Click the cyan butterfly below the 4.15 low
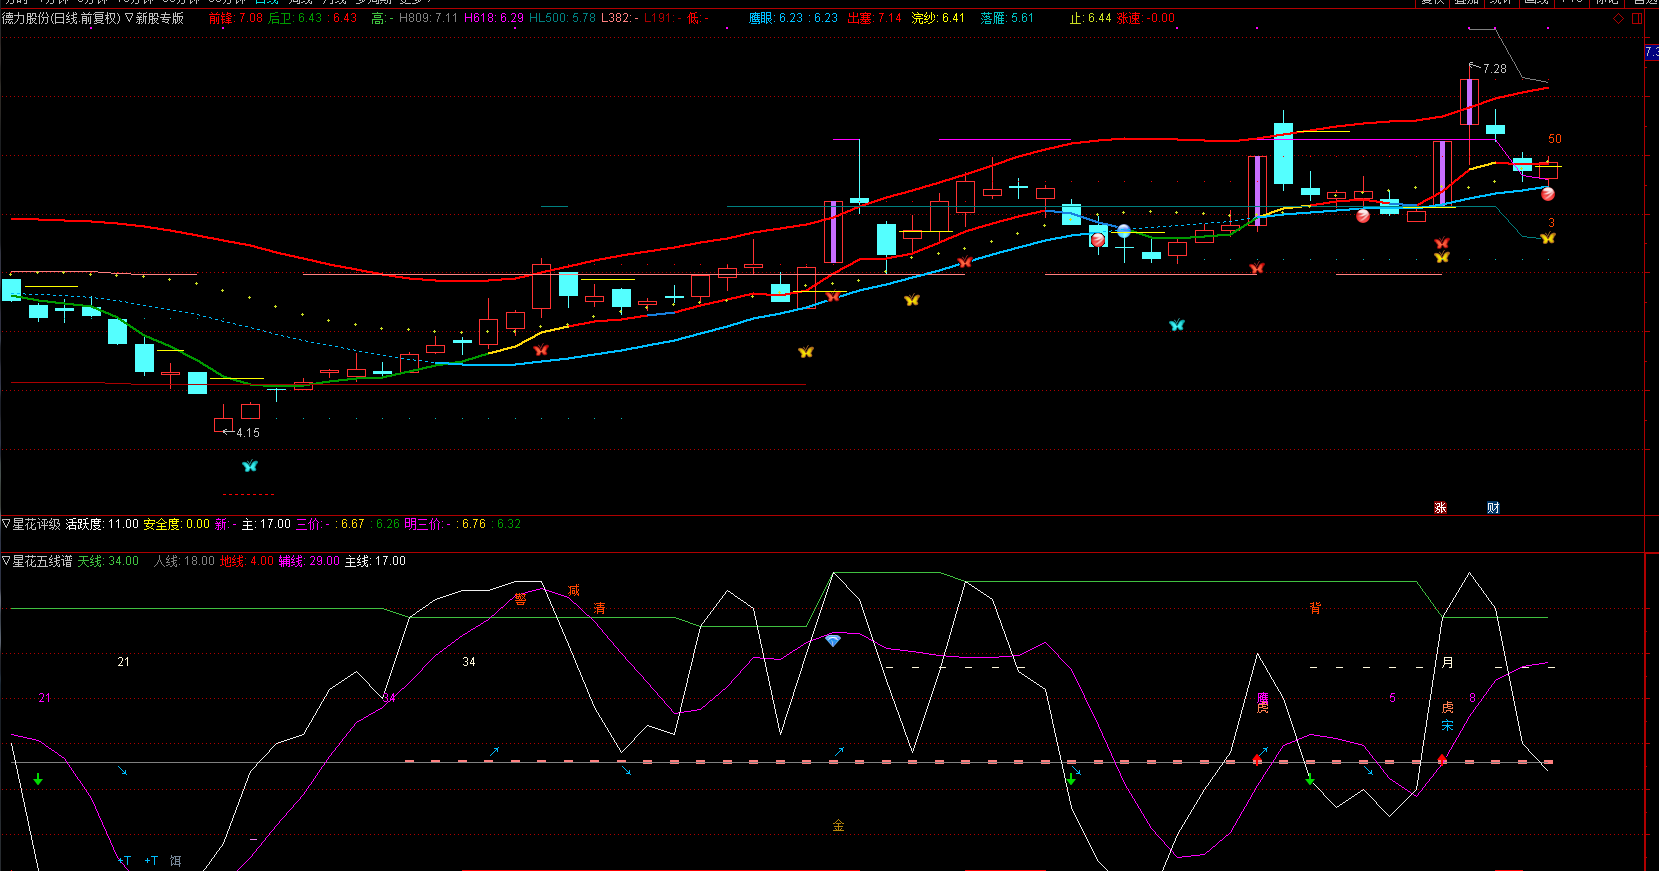Screen dimensions: 1659x871 pos(250,466)
